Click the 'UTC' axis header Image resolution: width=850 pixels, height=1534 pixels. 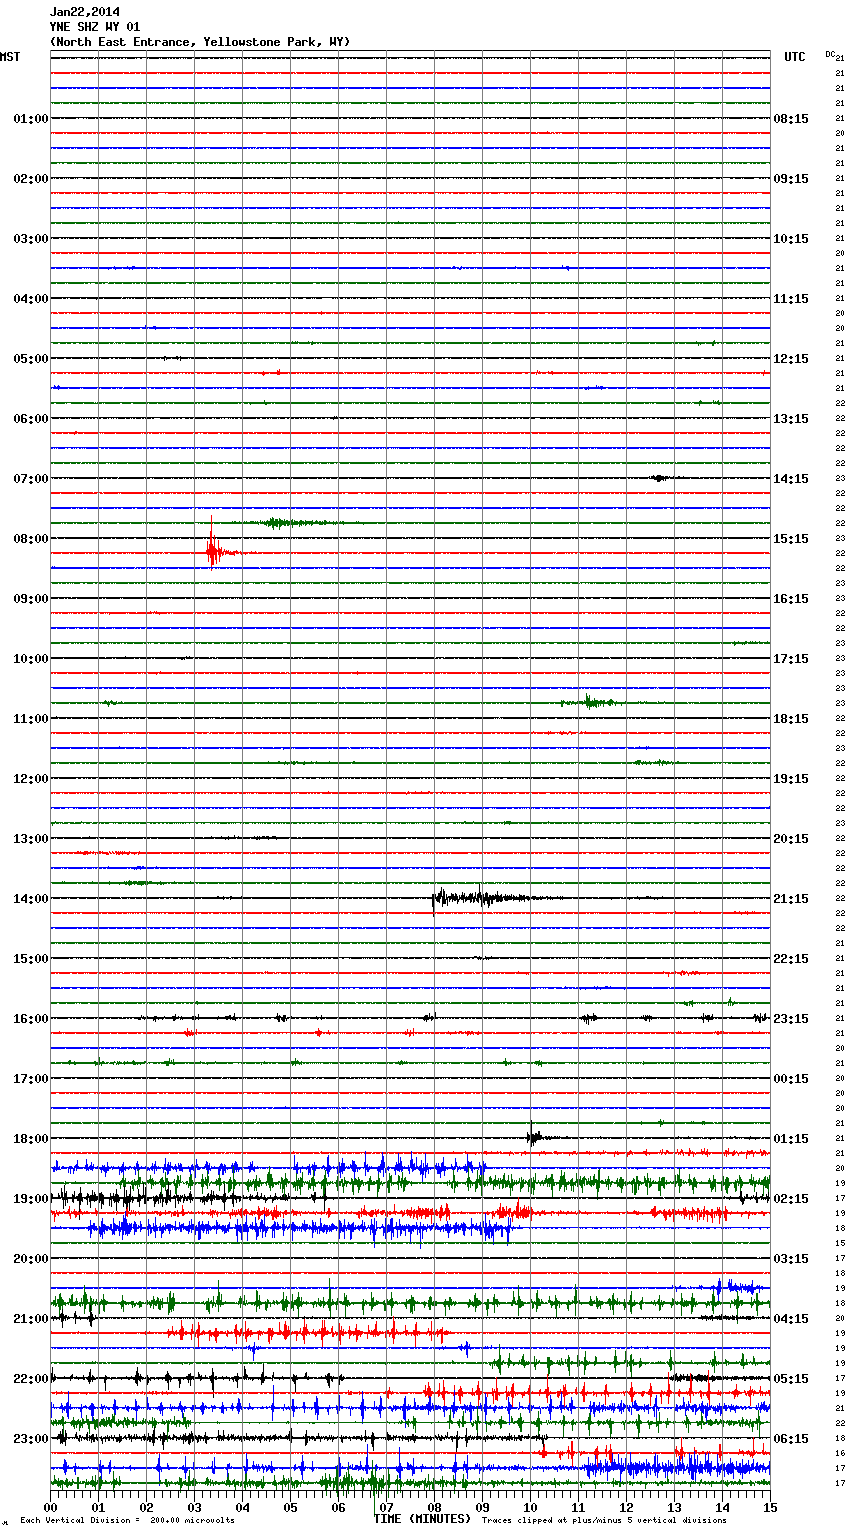[795, 57]
